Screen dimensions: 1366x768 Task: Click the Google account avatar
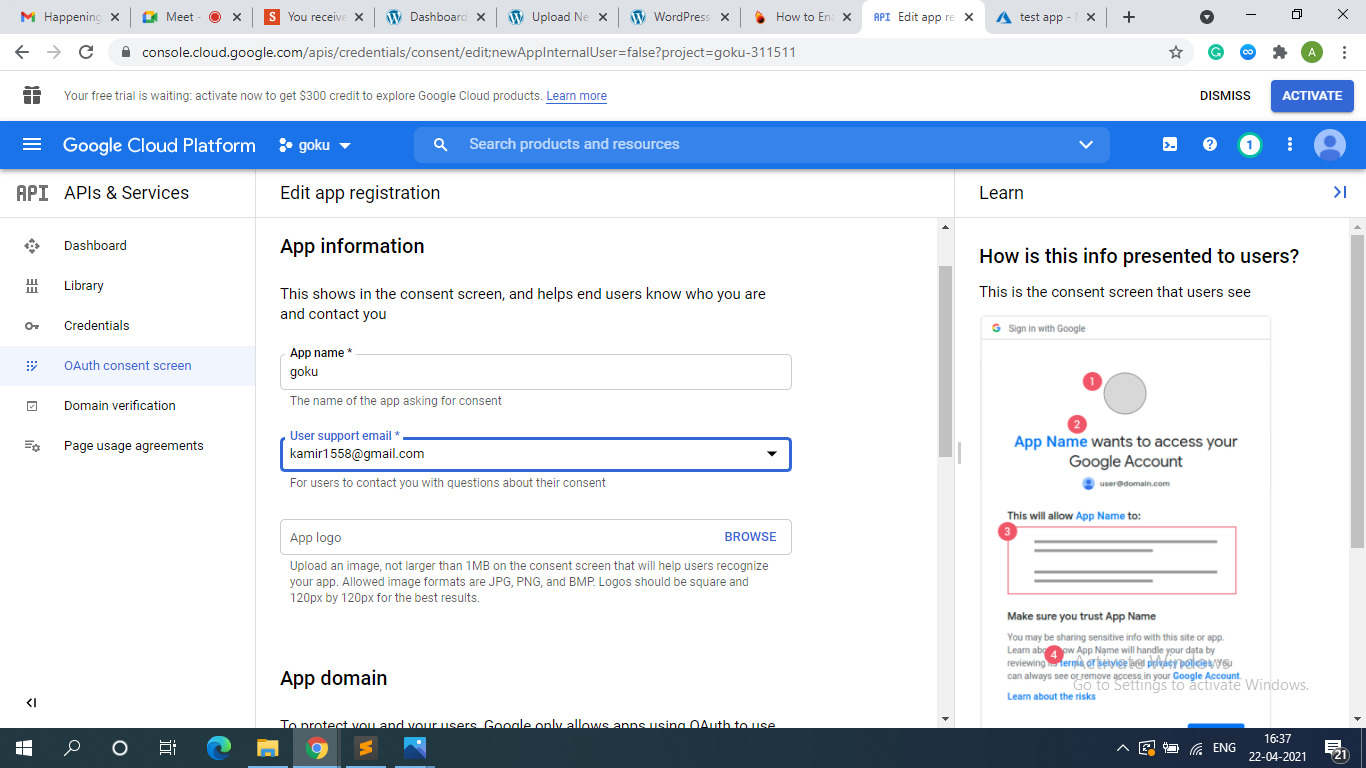tap(1330, 145)
